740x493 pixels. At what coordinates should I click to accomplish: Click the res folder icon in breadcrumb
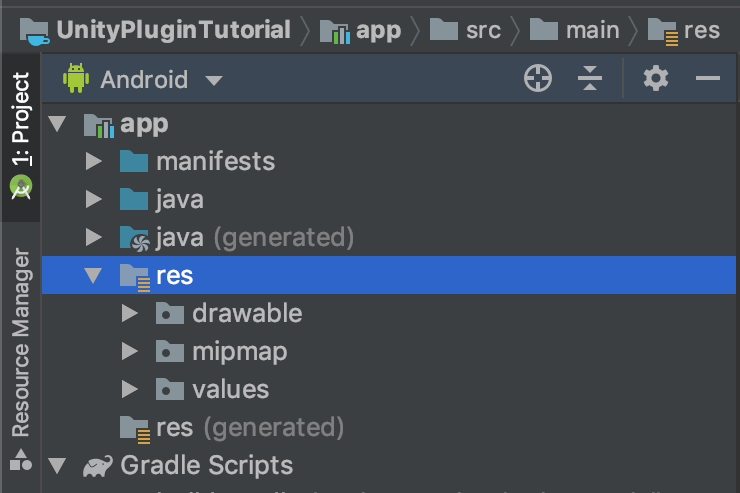[x=662, y=31]
